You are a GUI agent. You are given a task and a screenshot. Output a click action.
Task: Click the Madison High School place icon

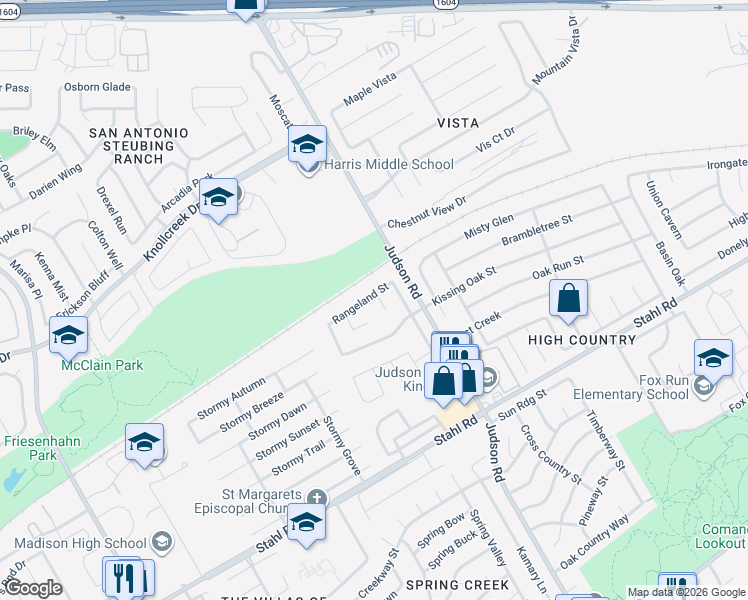click(x=162, y=541)
